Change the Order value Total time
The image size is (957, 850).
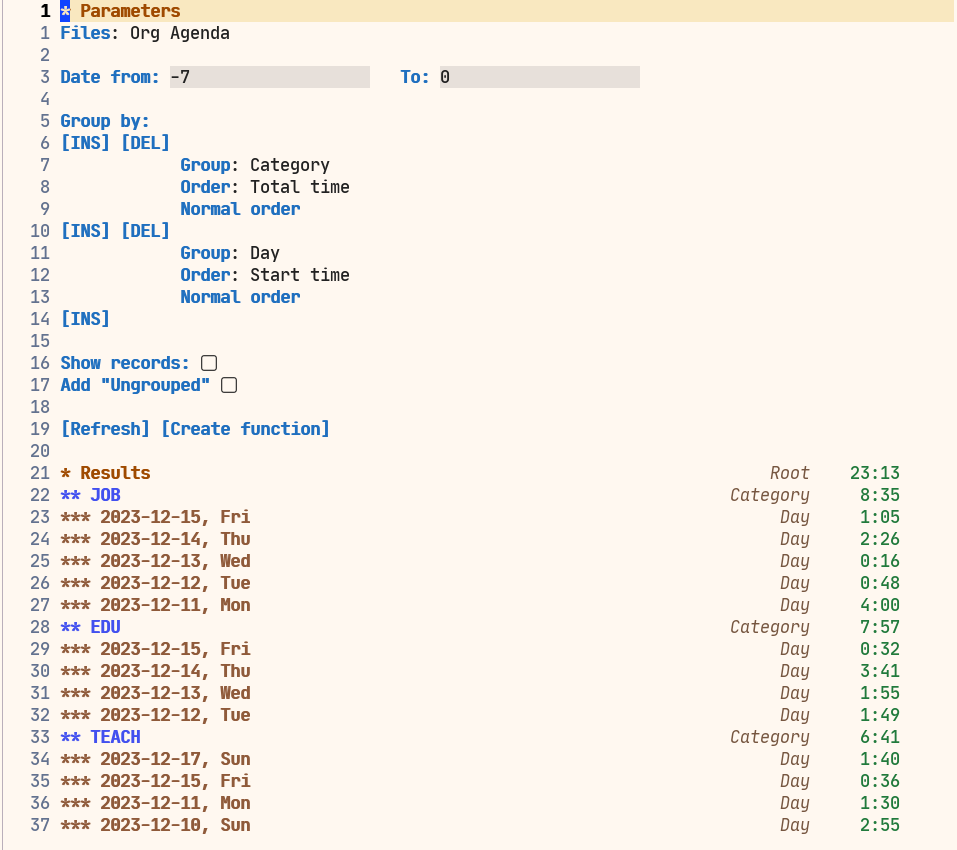[299, 186]
